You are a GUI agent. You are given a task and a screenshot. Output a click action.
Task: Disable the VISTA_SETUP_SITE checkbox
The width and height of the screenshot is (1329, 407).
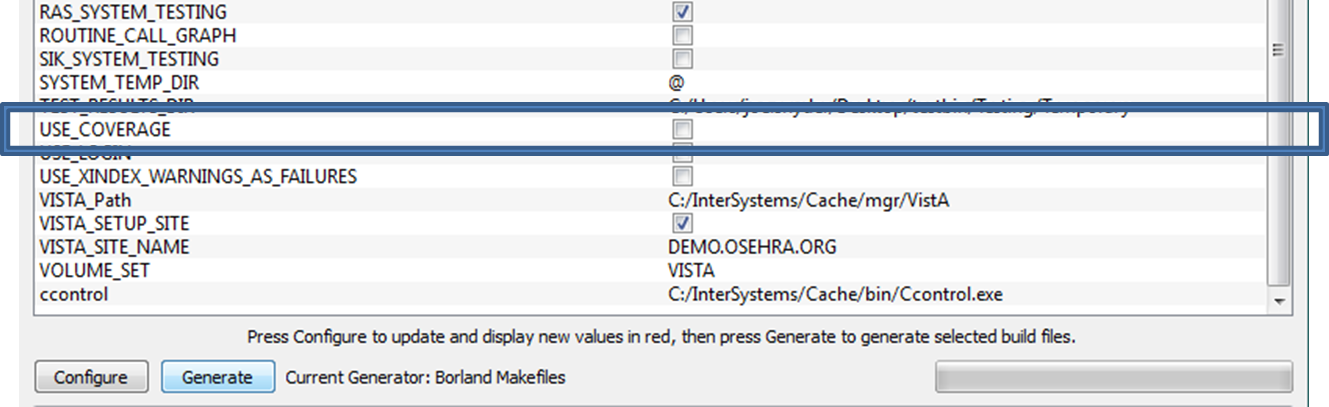tap(682, 222)
